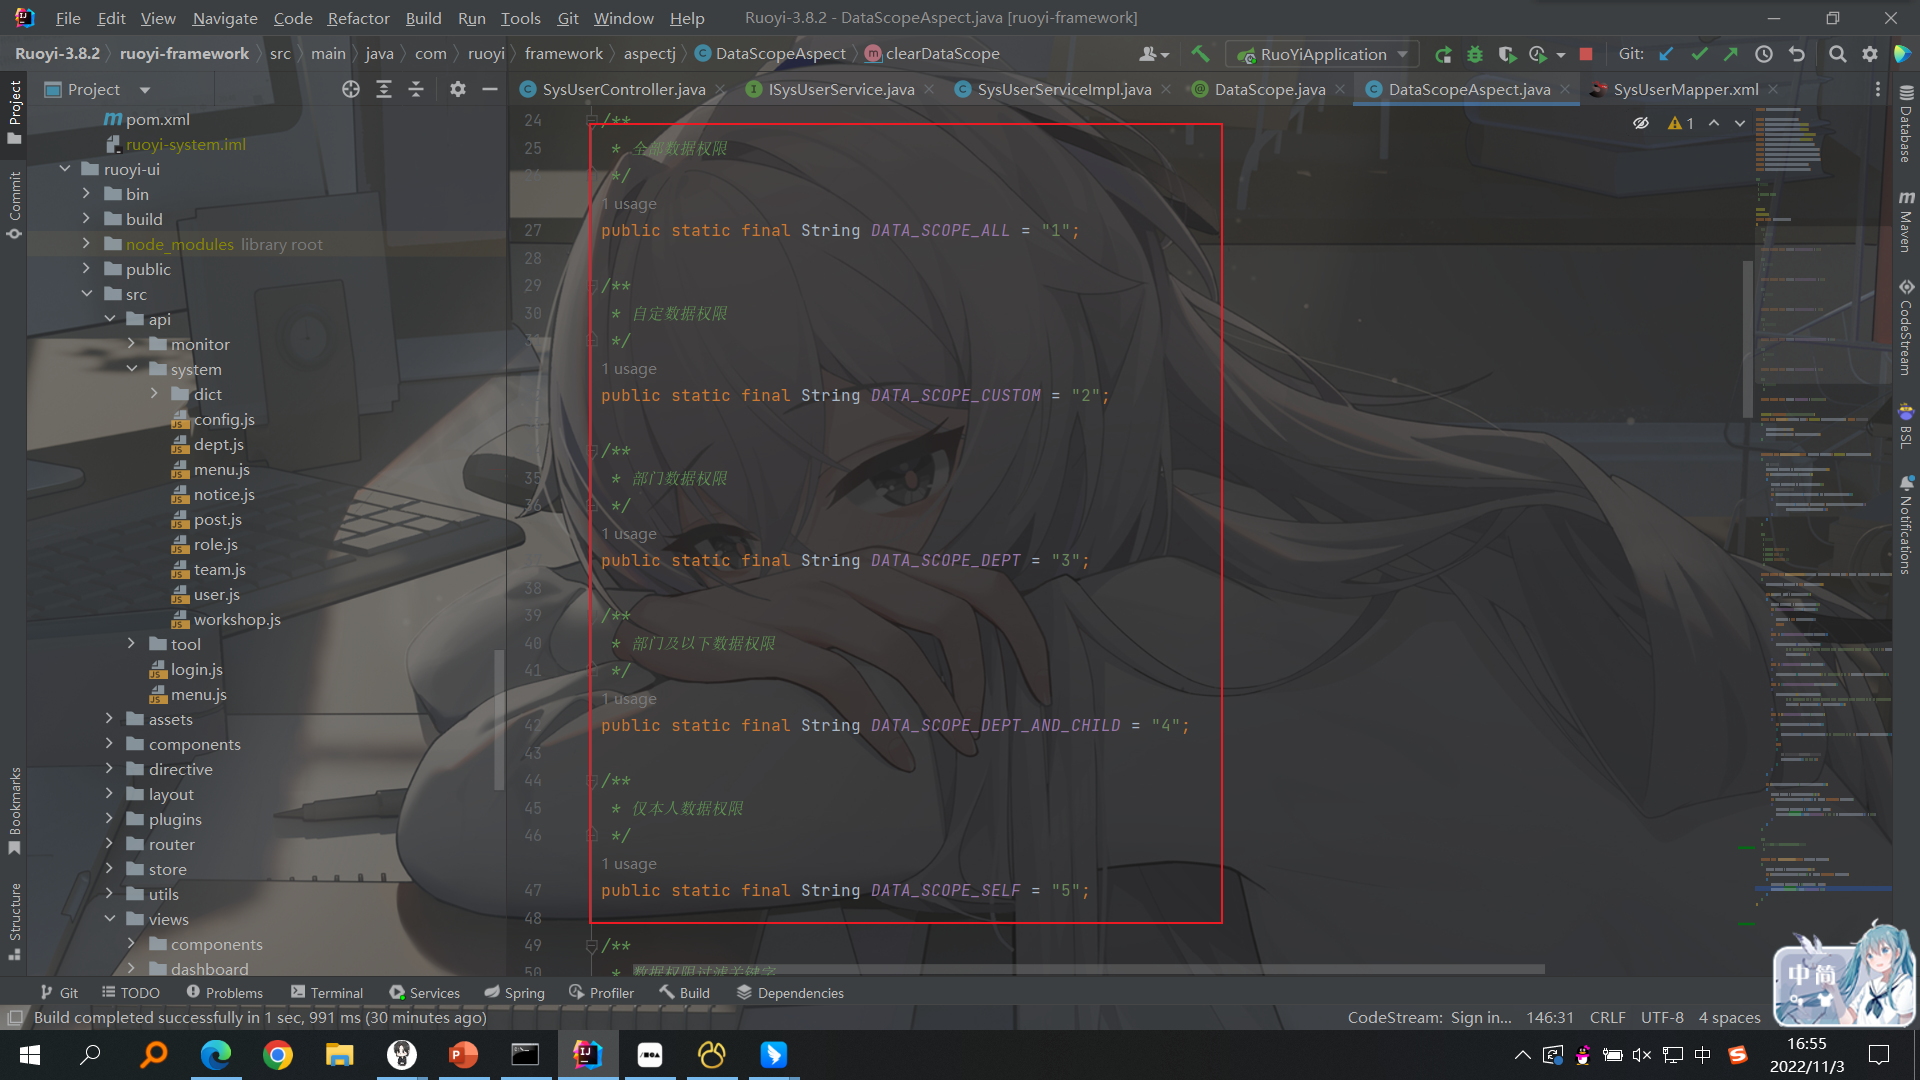This screenshot has width=1920, height=1080.
Task: Toggle Database tool window on right
Action: 1906,124
